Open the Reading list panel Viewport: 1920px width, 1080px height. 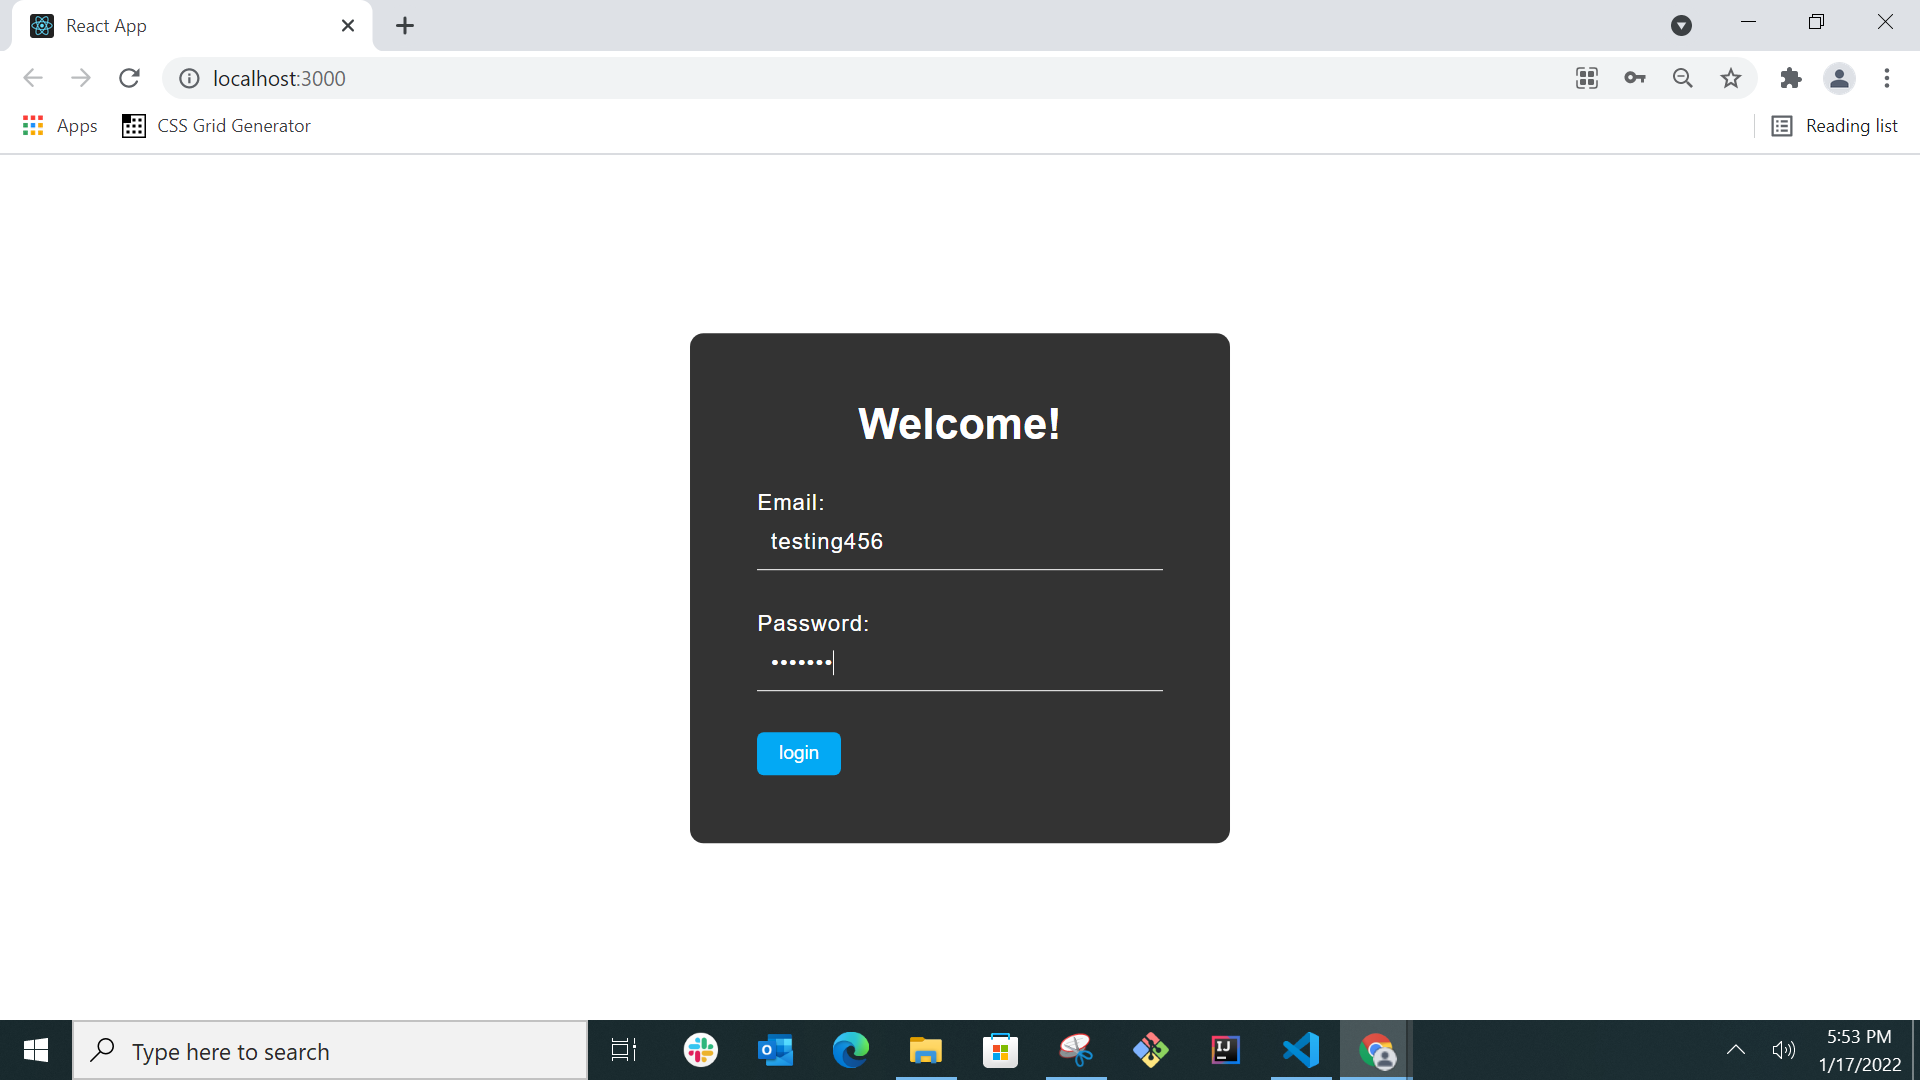(1835, 126)
